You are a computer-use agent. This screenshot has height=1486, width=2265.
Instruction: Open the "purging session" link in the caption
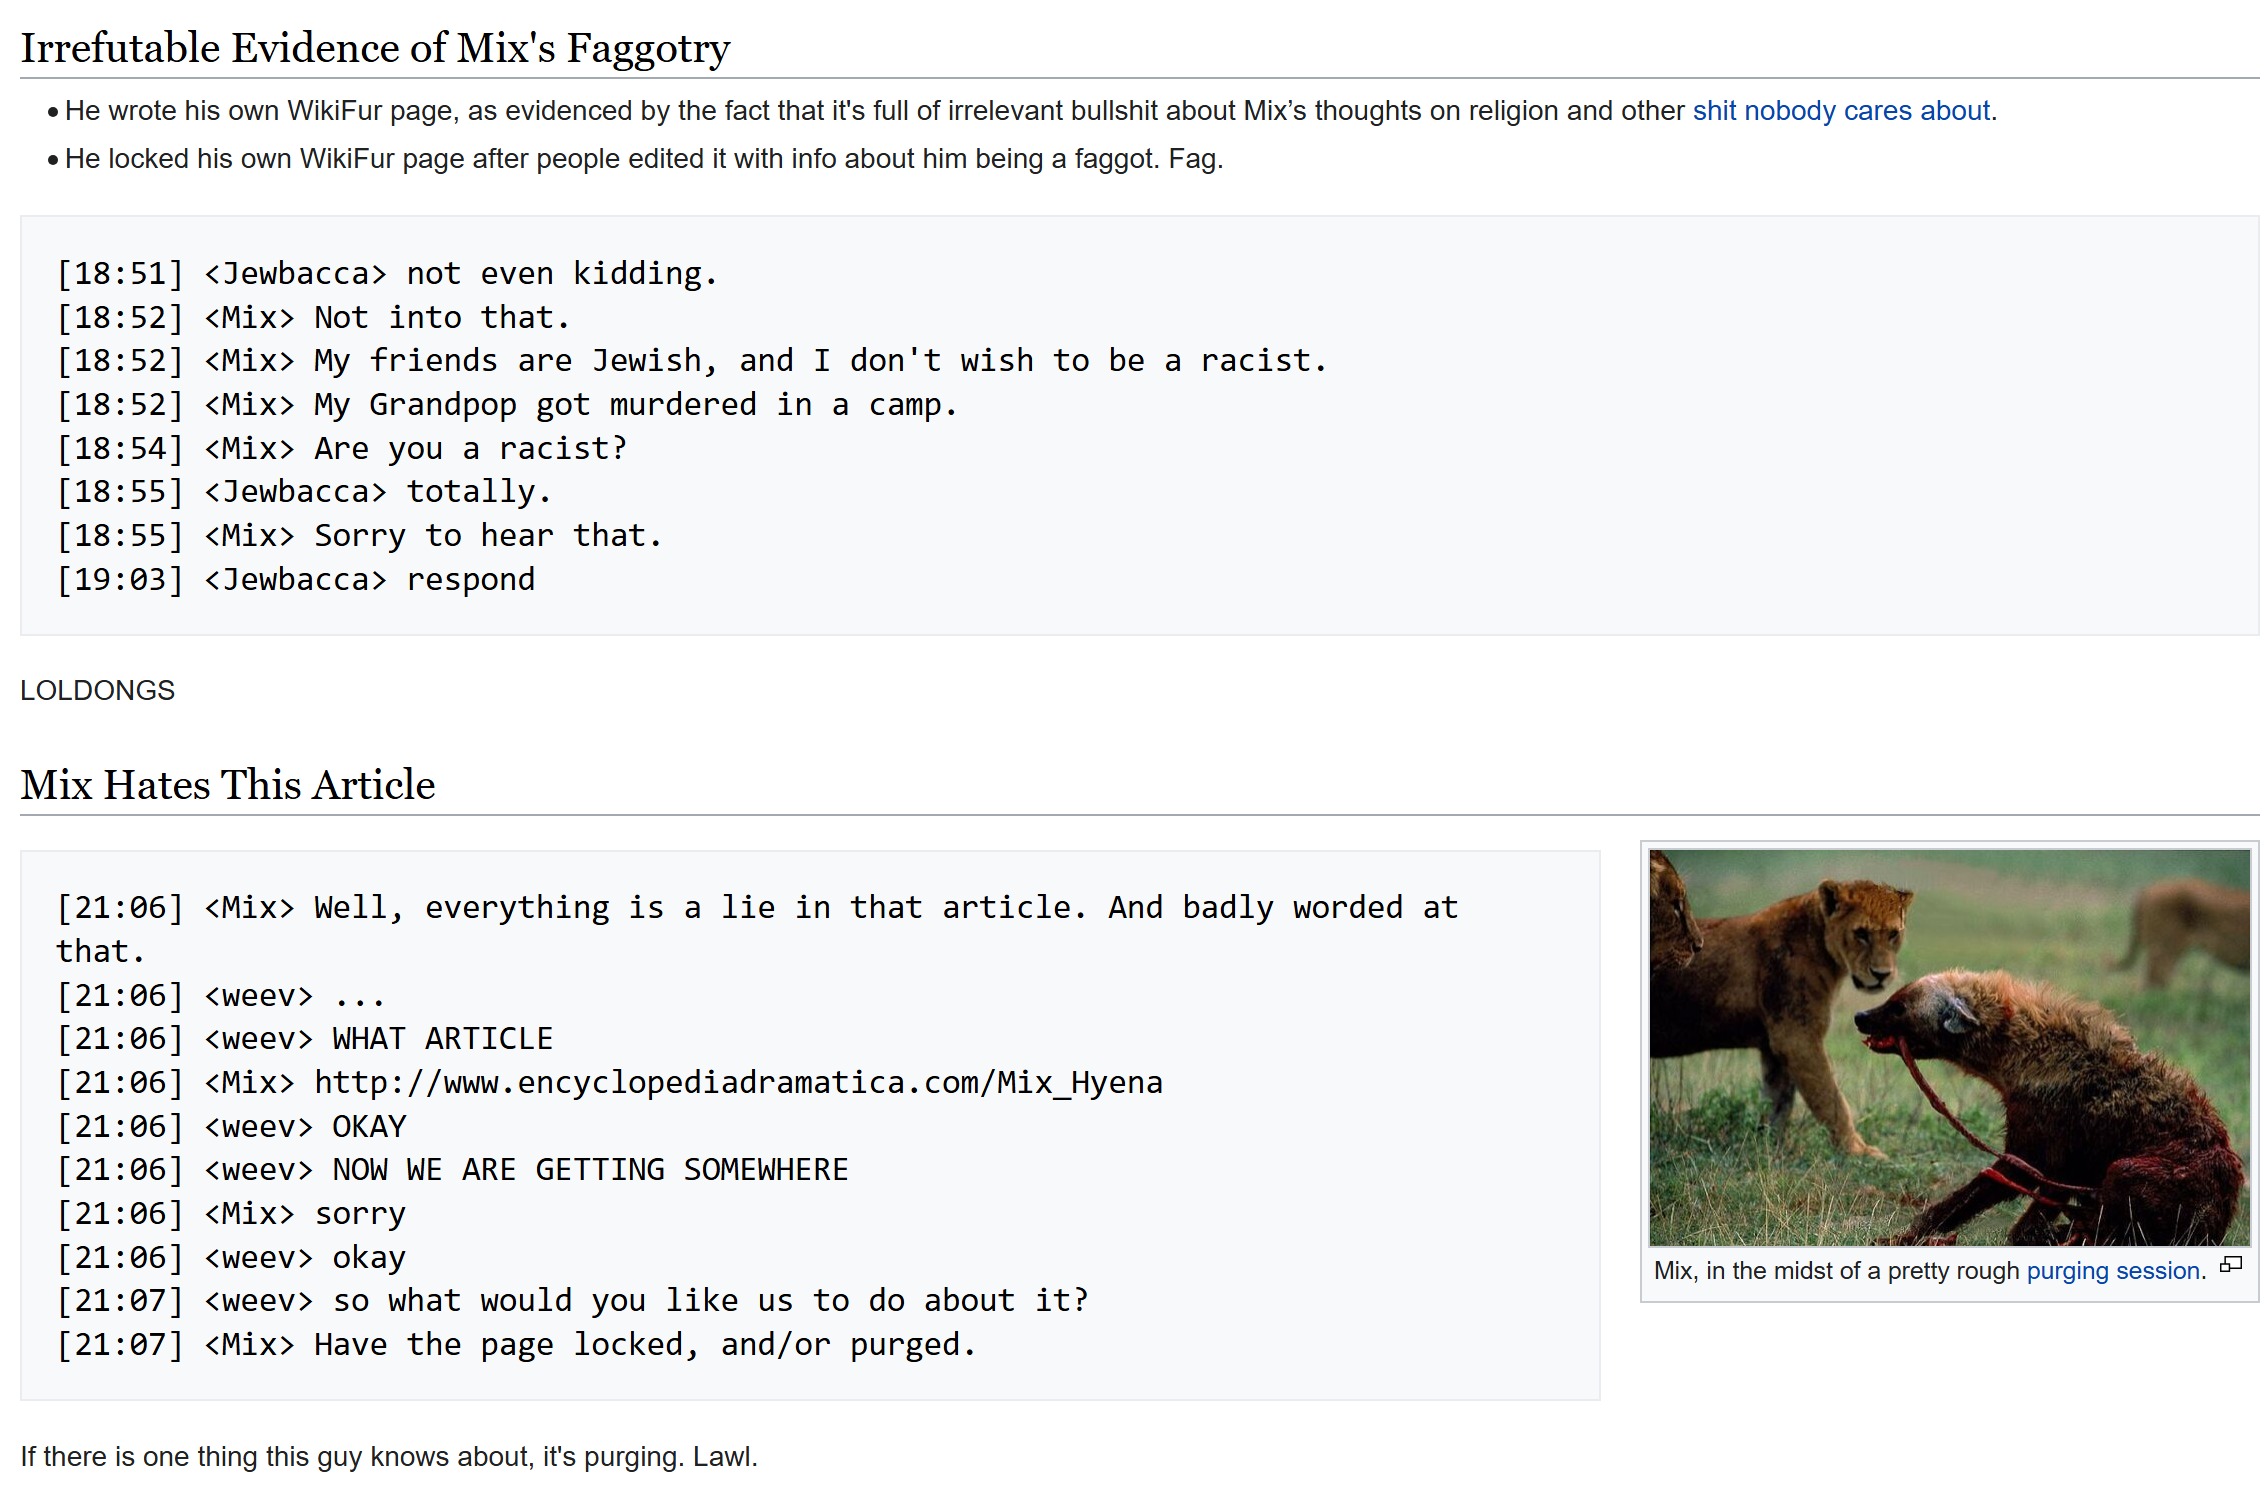2115,1270
